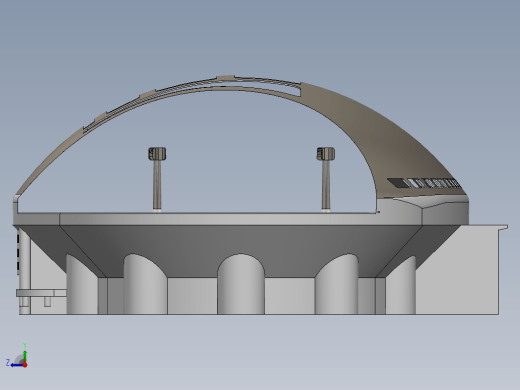The width and height of the screenshot is (520, 390).
Task: Select the left vertical post shaft
Action: pos(157,185)
